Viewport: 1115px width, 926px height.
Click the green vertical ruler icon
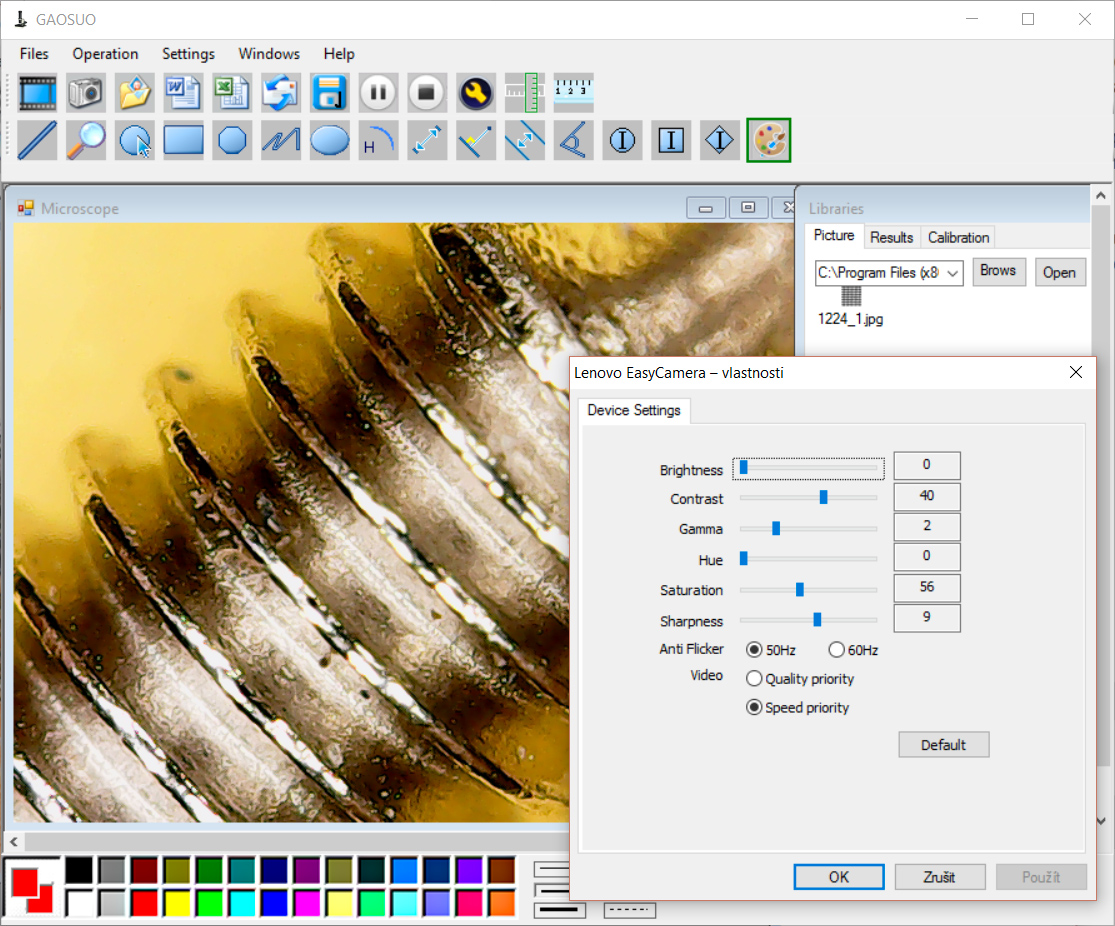pos(524,92)
